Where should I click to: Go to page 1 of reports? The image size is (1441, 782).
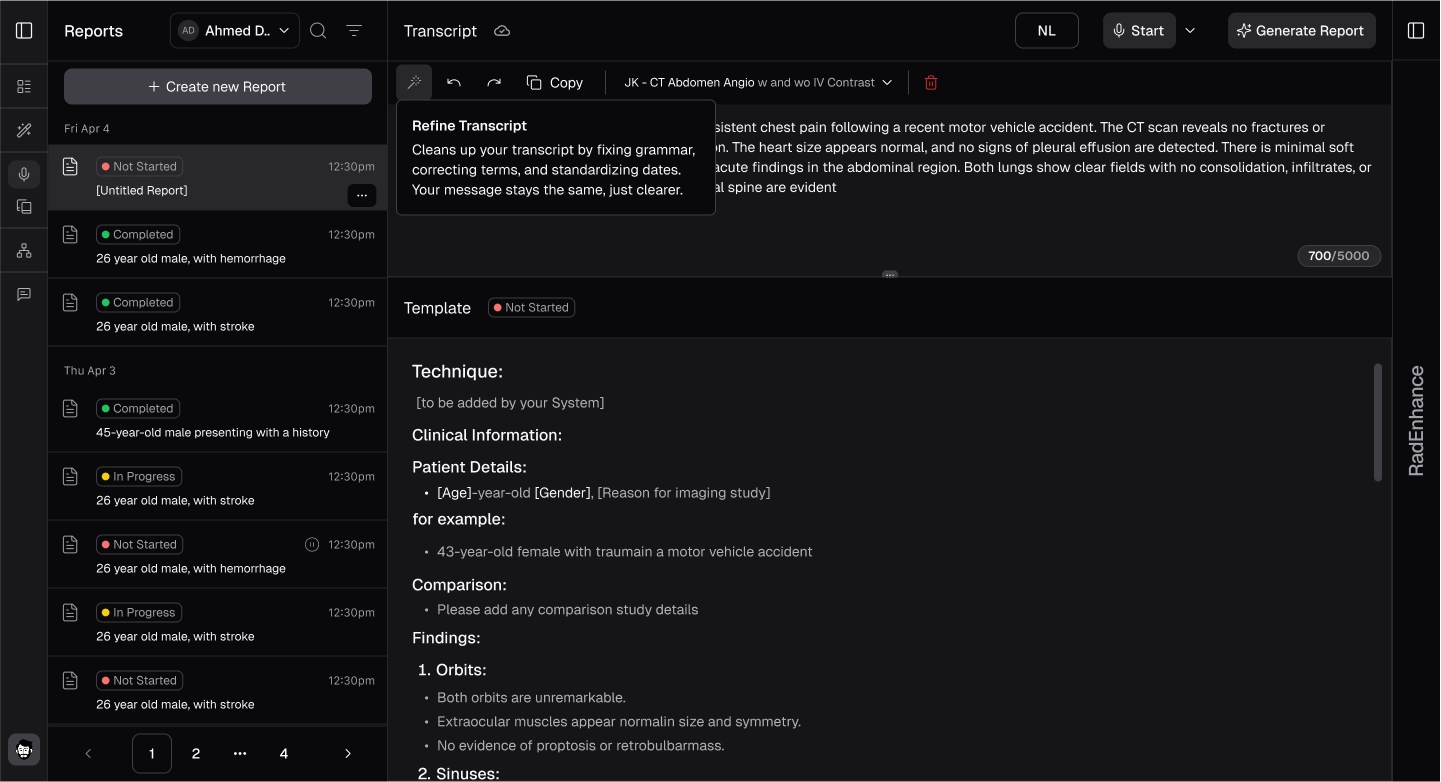point(152,754)
